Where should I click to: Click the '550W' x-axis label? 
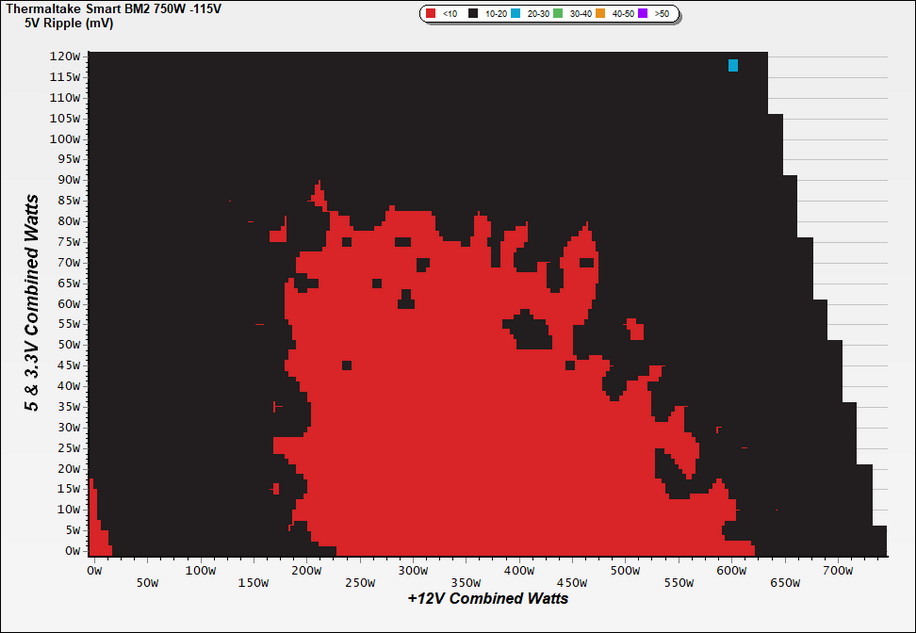coord(679,583)
